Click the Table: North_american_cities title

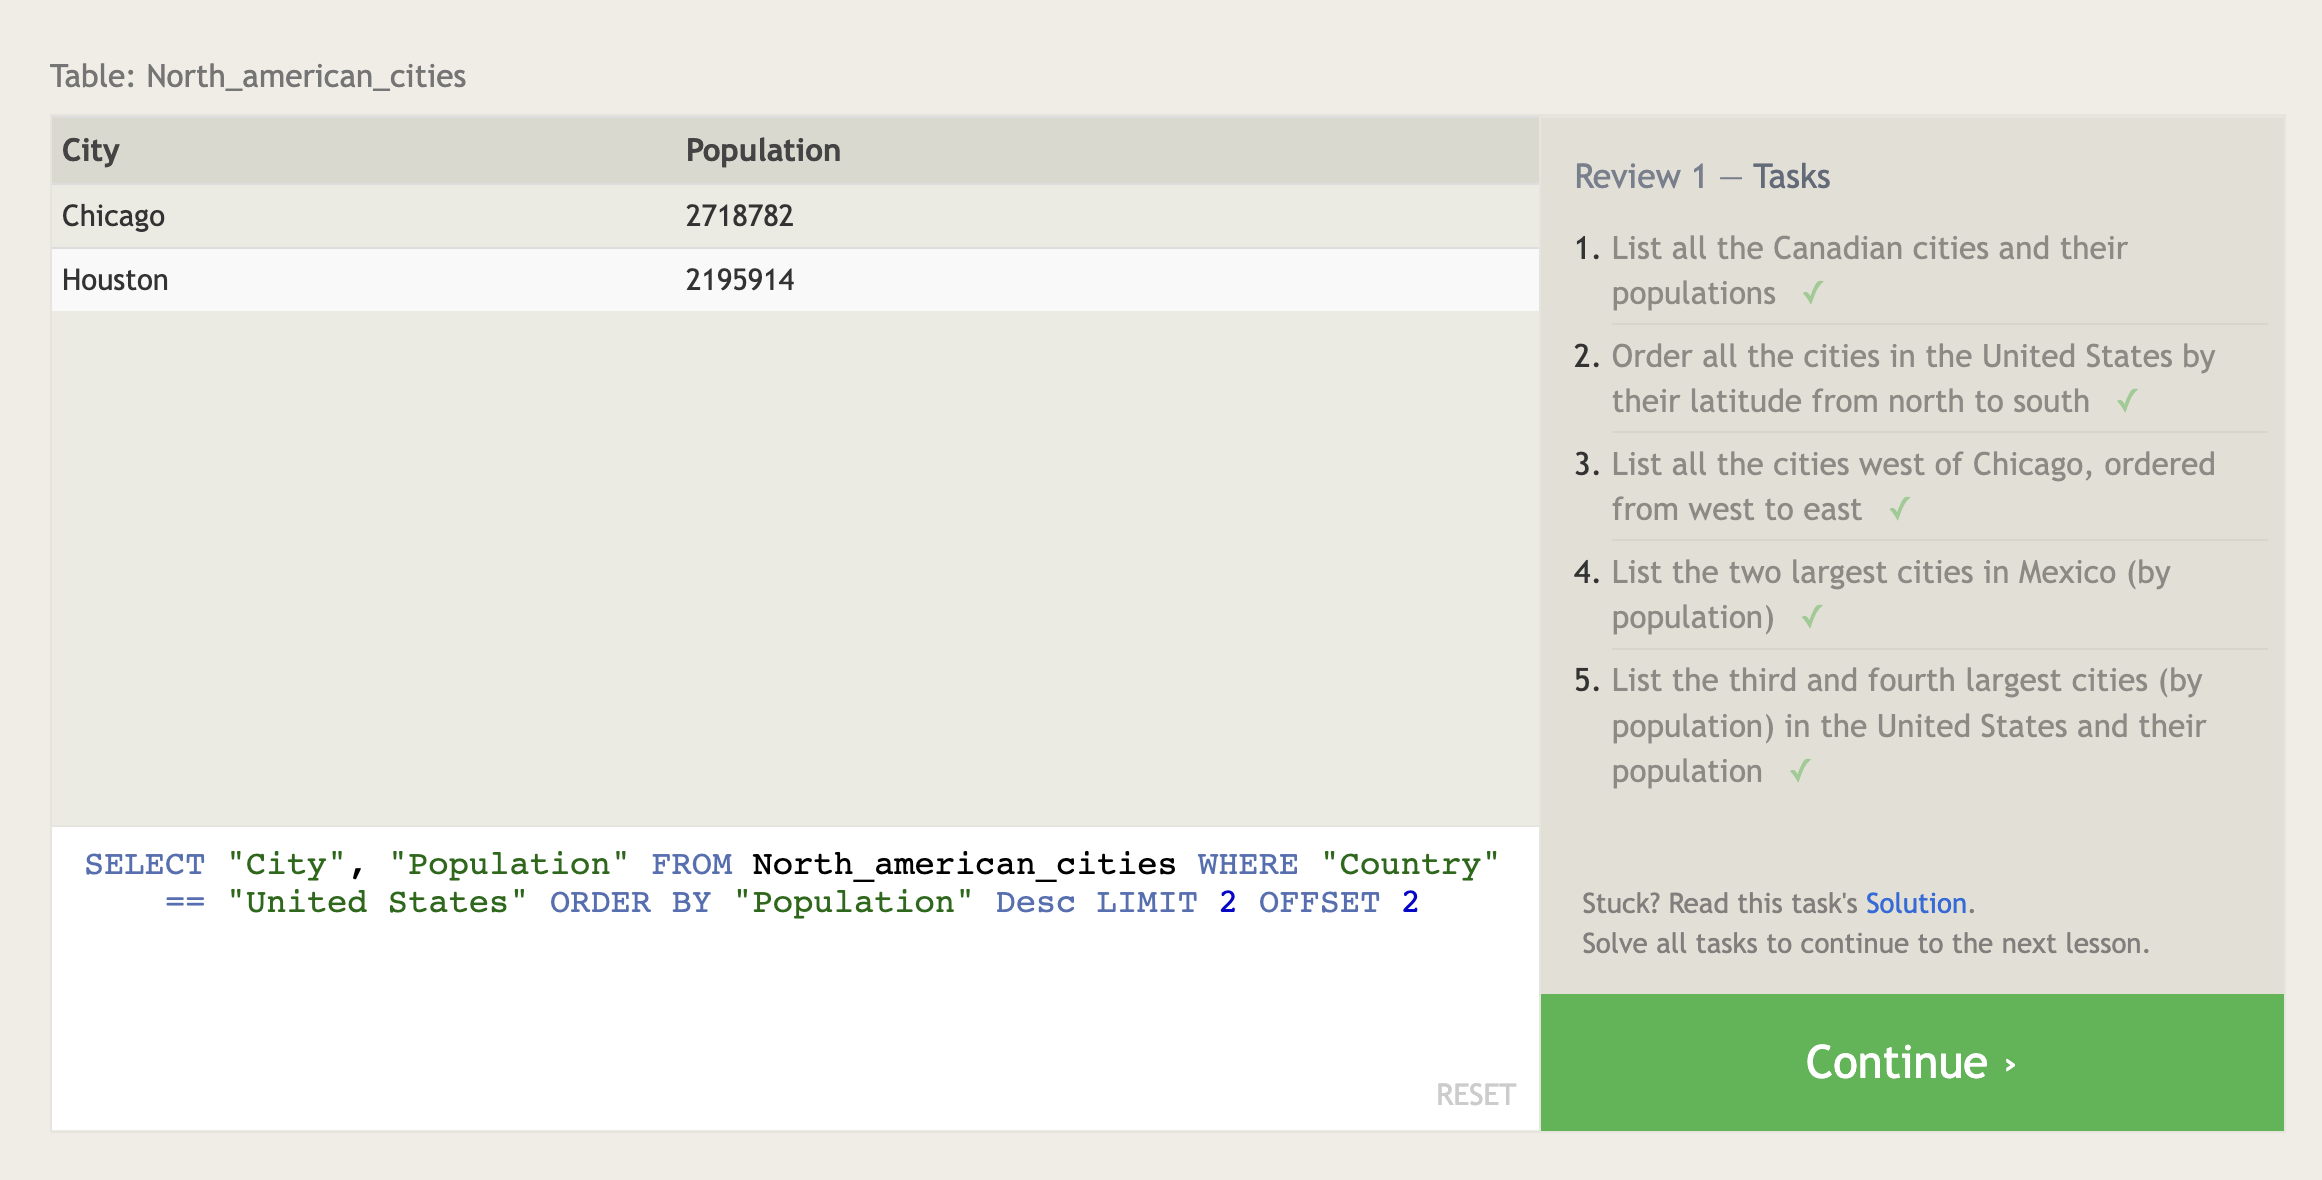pyautogui.click(x=258, y=76)
